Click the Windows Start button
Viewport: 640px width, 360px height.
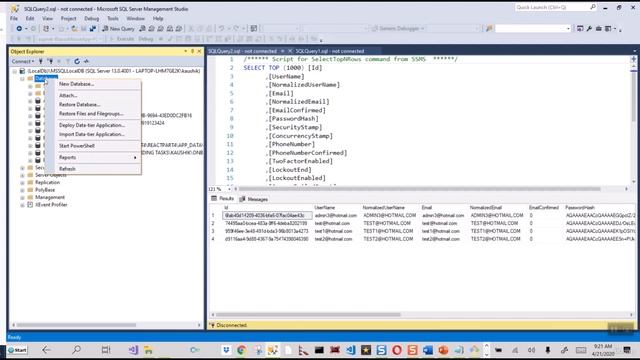(18, 350)
